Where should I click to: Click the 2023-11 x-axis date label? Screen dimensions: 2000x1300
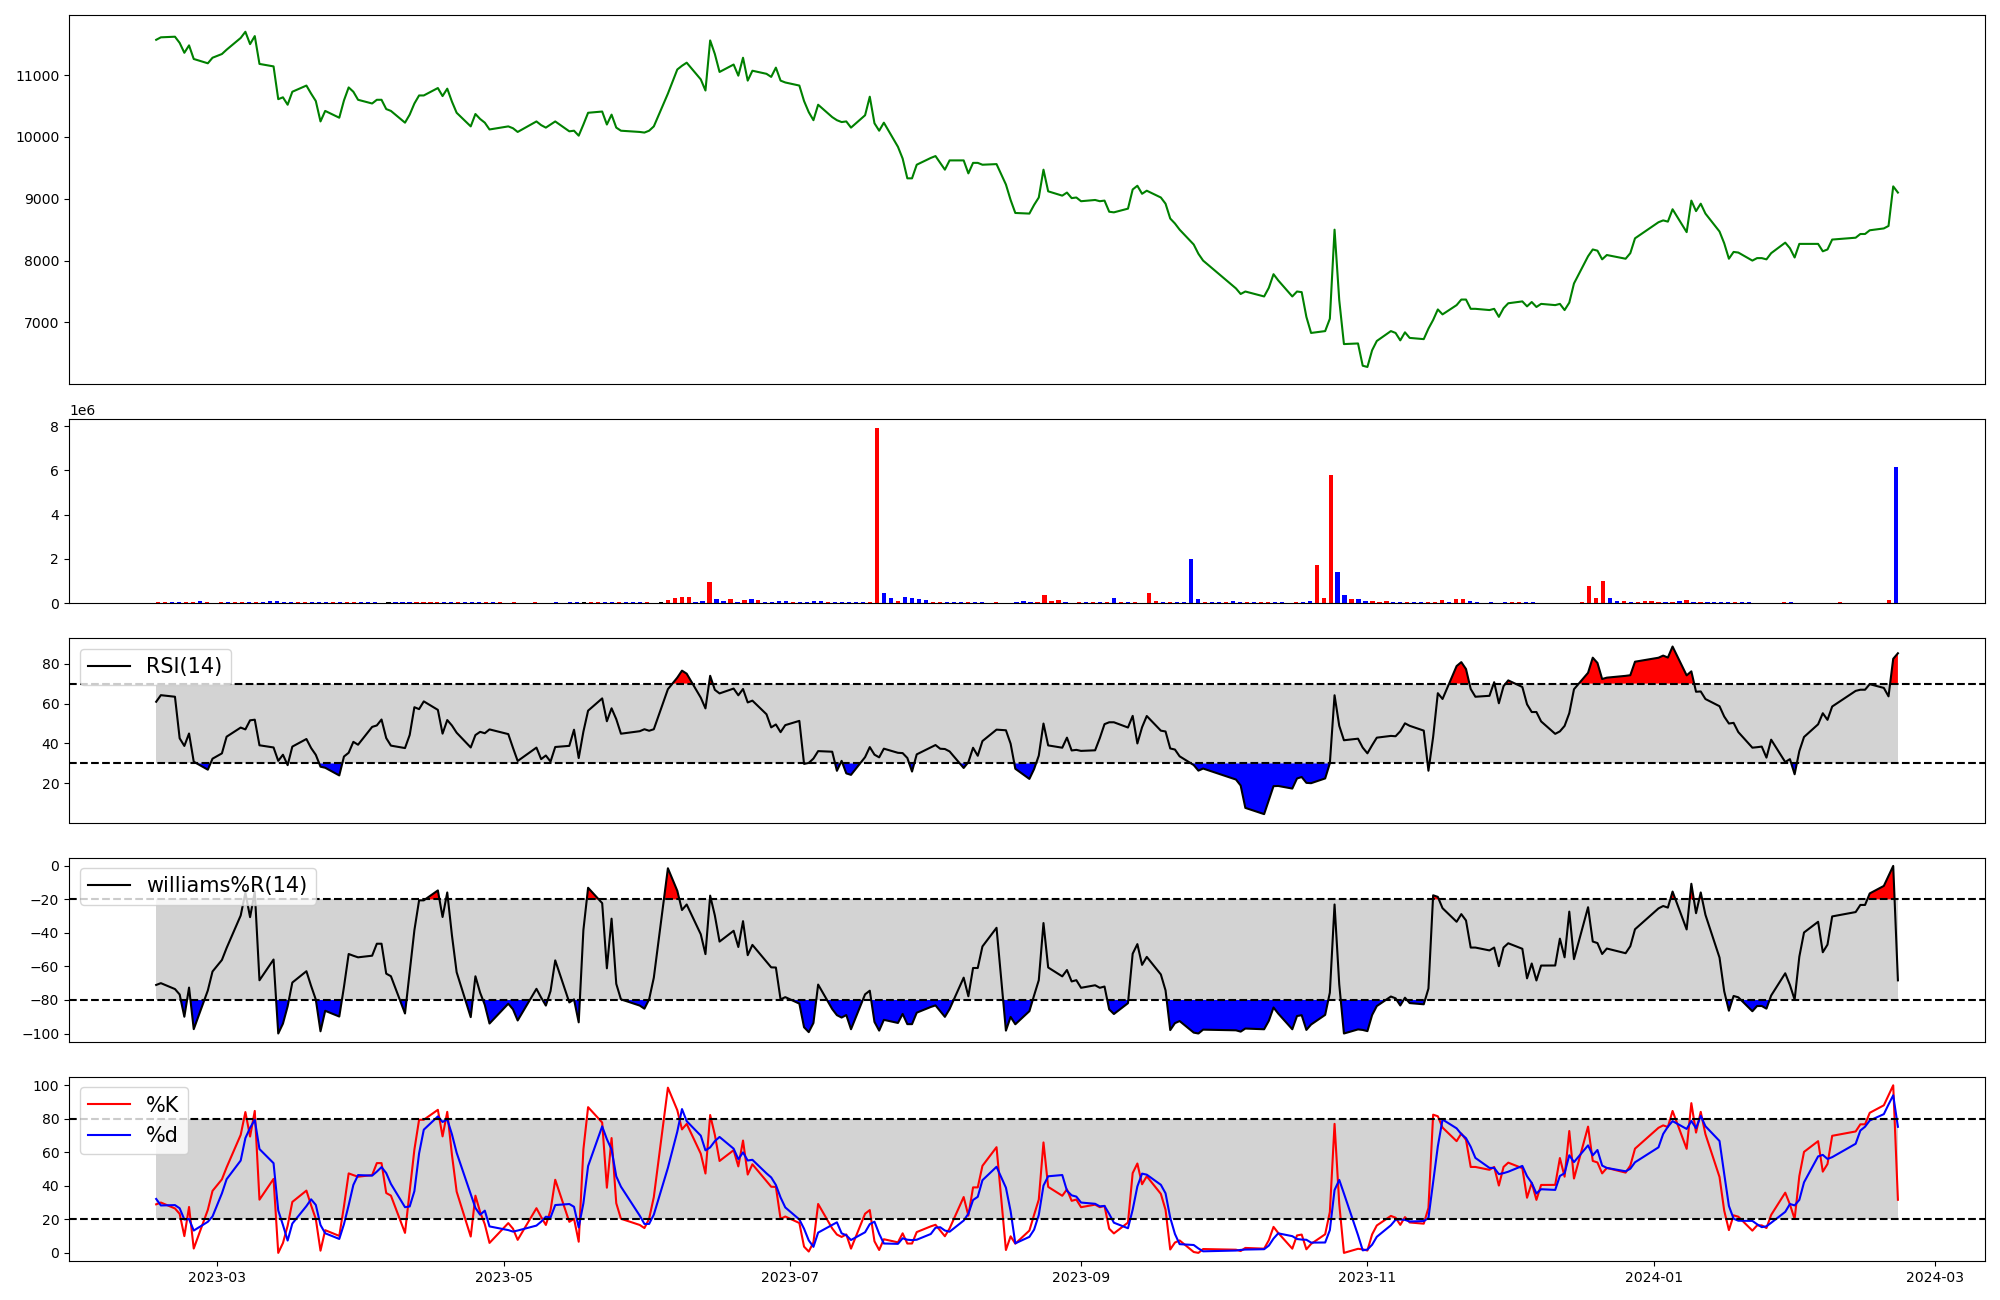(x=1367, y=1277)
